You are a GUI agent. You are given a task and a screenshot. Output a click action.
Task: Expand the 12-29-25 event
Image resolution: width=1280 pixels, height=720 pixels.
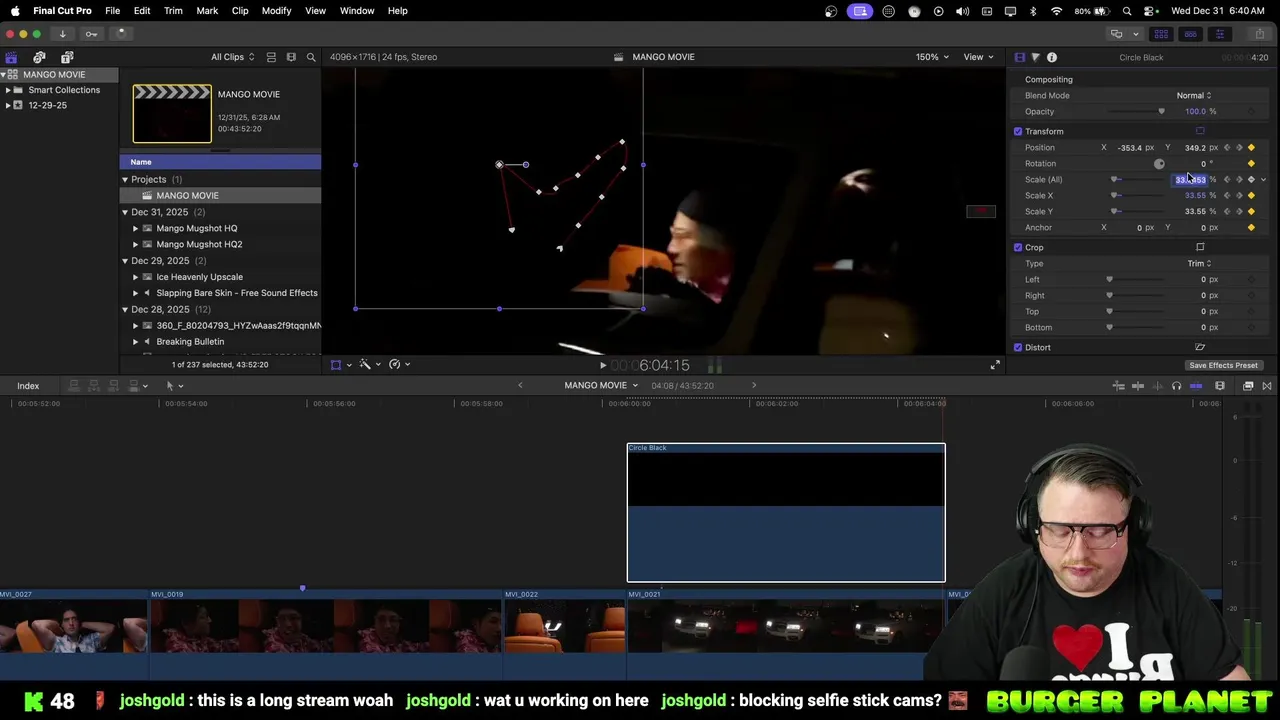(x=8, y=105)
